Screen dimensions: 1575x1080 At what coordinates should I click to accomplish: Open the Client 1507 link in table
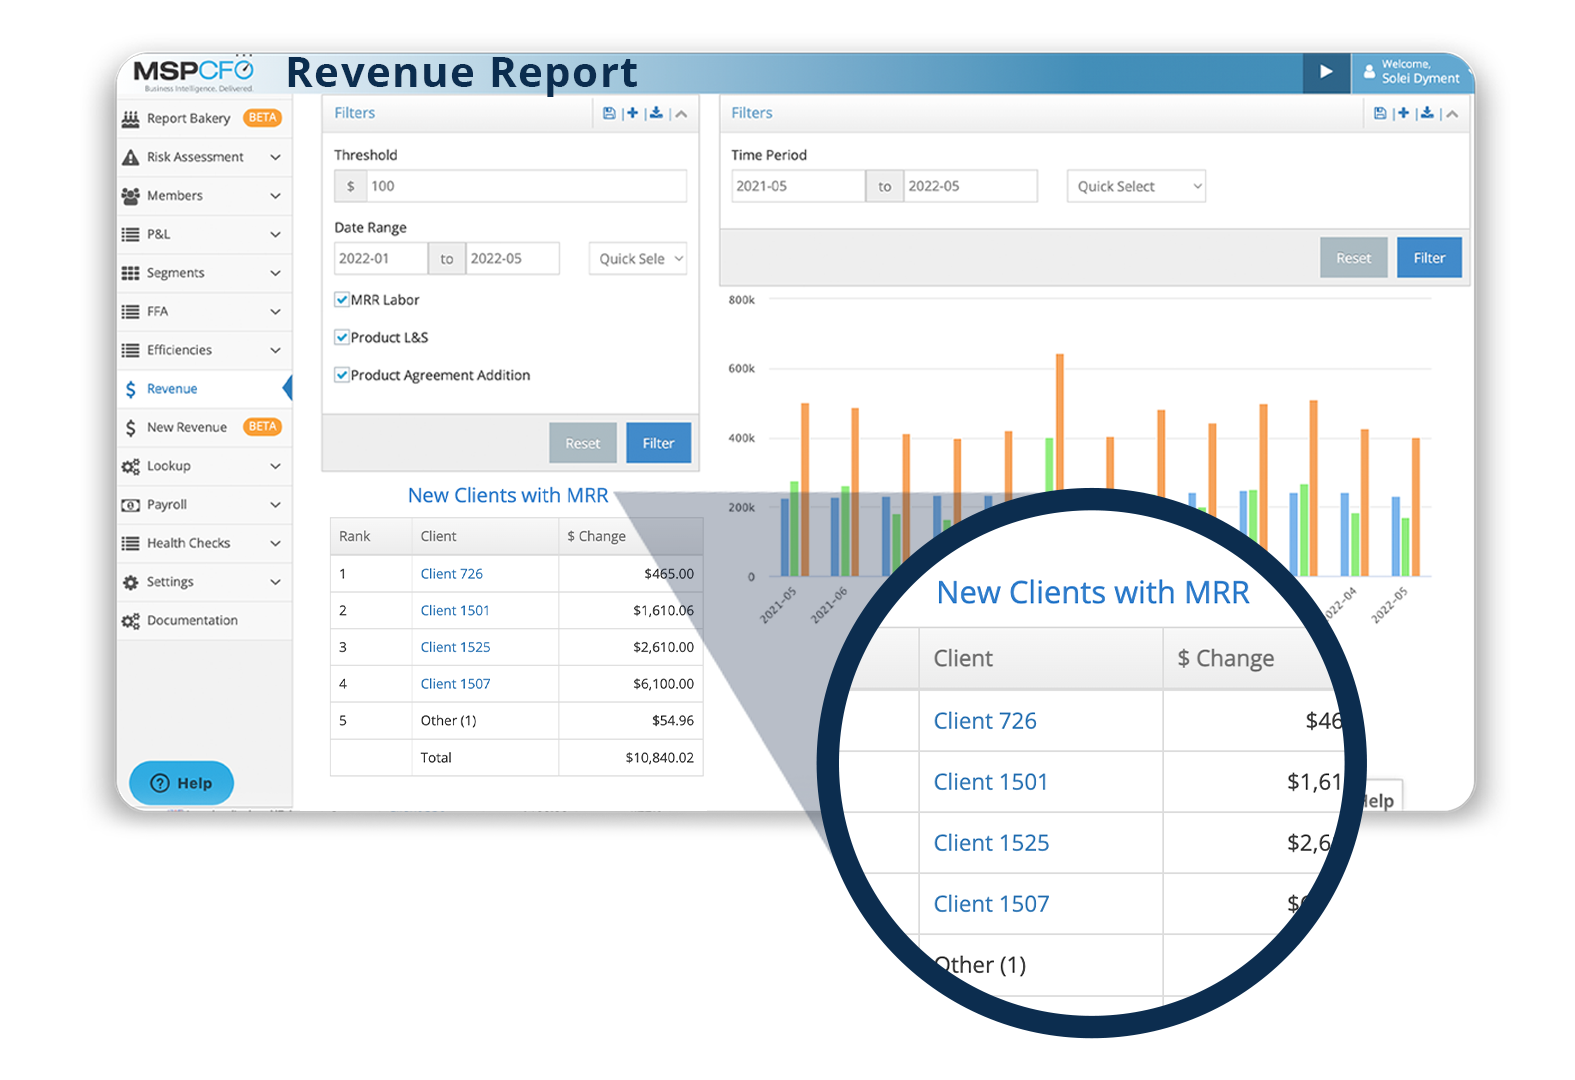pos(455,684)
